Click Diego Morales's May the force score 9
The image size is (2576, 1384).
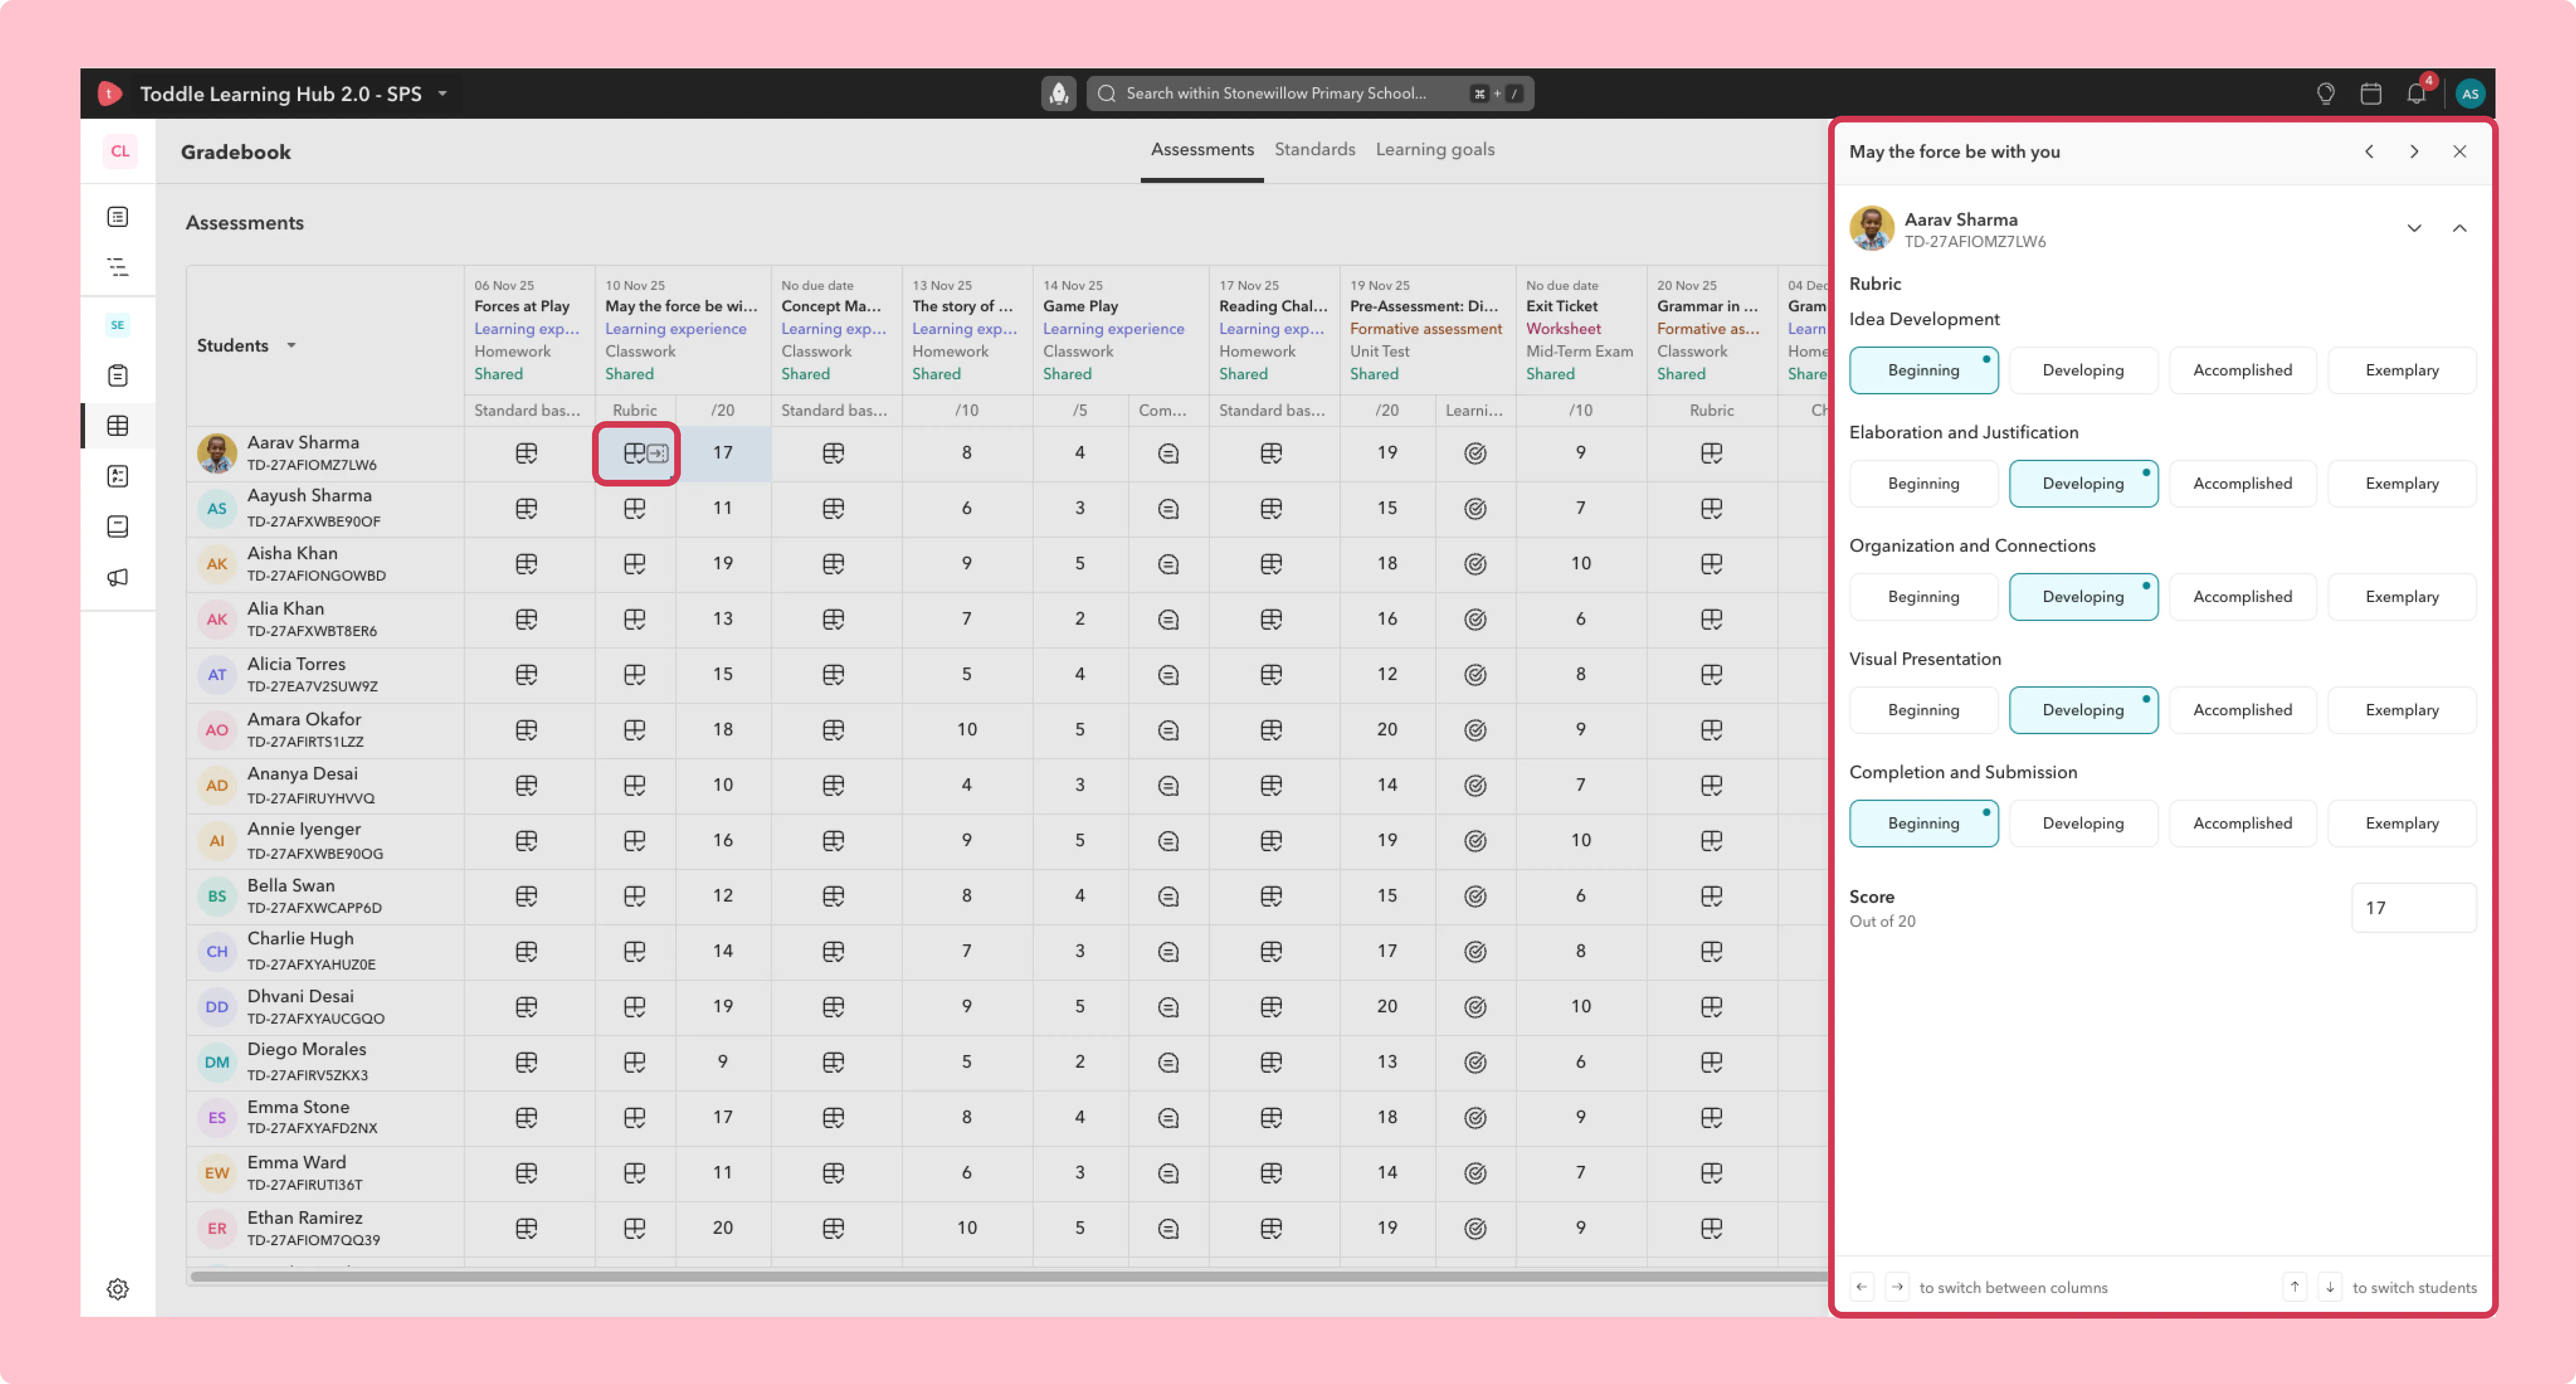[x=722, y=1062]
